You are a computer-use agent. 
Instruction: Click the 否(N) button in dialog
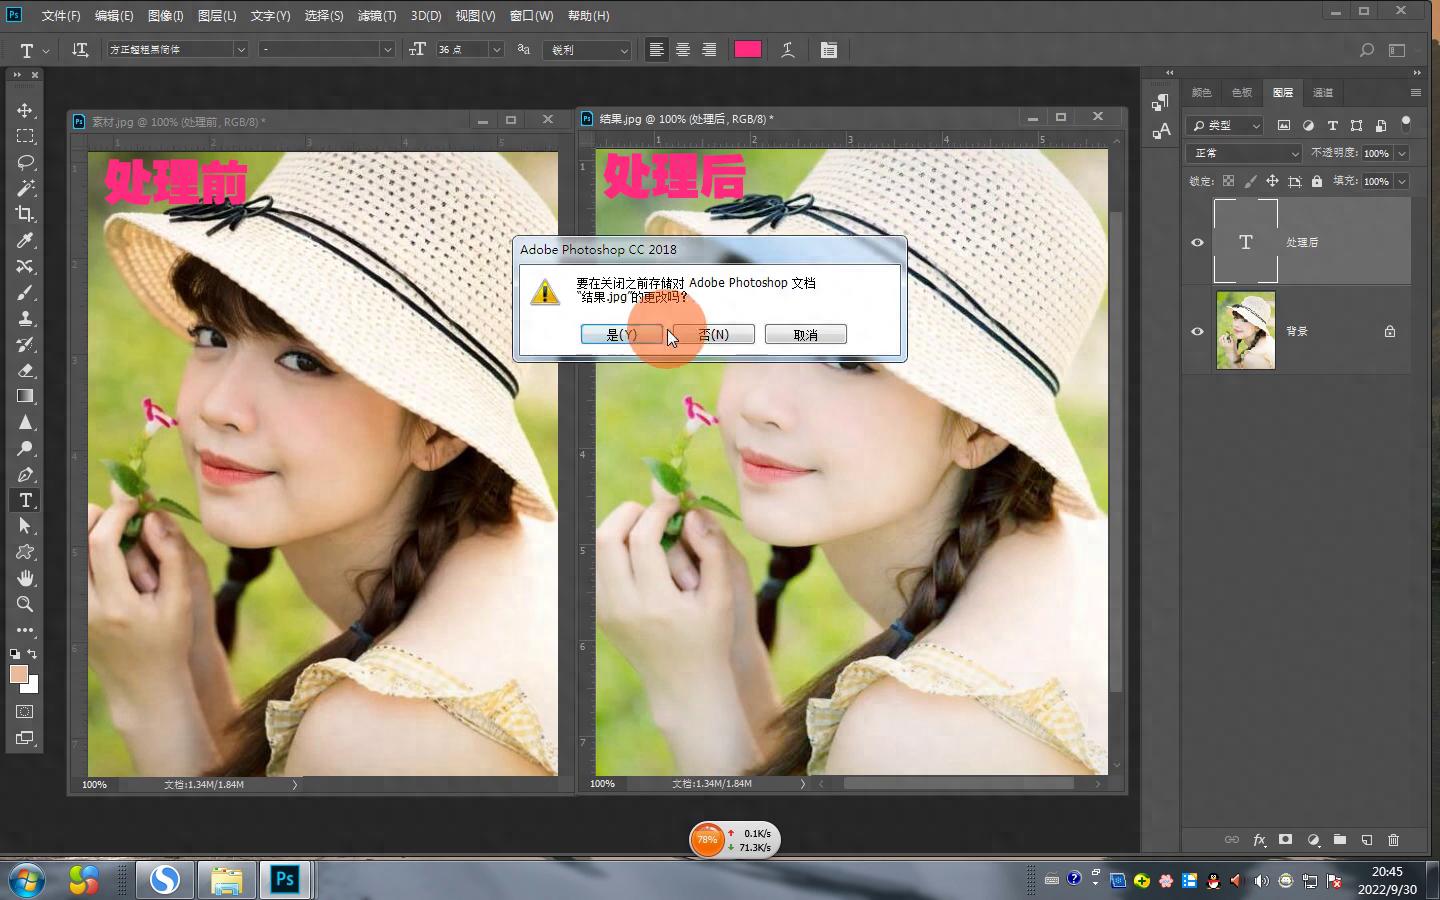[714, 335]
